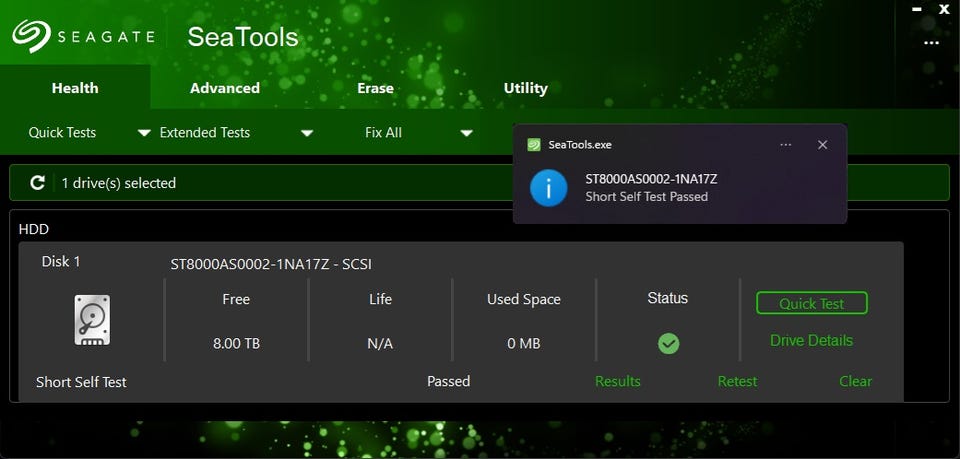The width and height of the screenshot is (960, 459).
Task: Click the Passed test result text
Action: pos(449,381)
